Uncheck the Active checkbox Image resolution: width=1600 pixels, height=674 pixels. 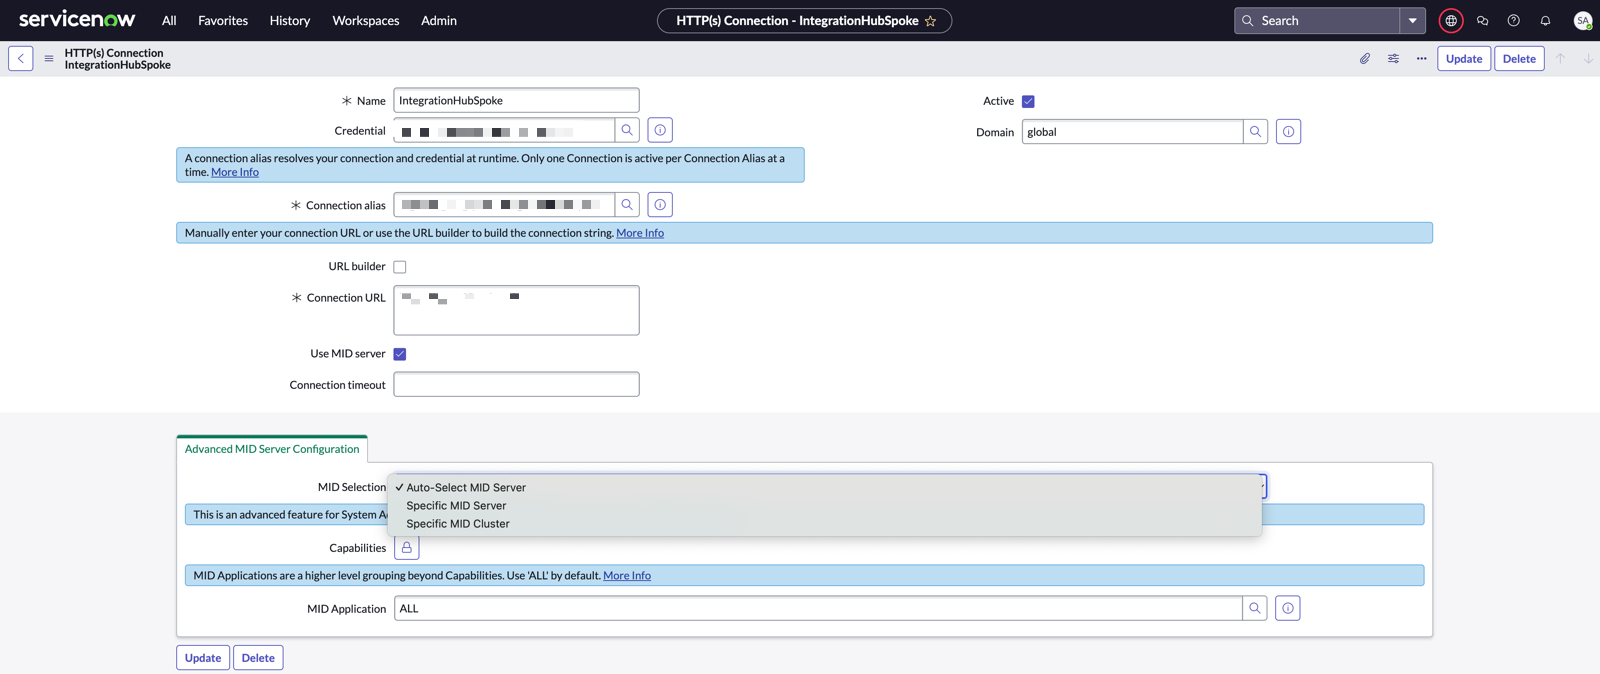pos(1028,102)
